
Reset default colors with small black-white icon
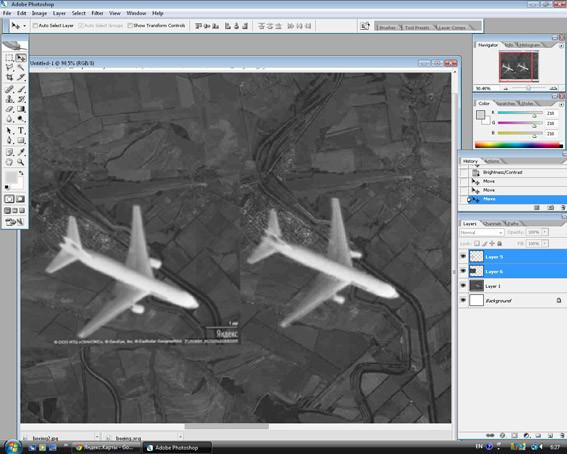pyautogui.click(x=7, y=187)
